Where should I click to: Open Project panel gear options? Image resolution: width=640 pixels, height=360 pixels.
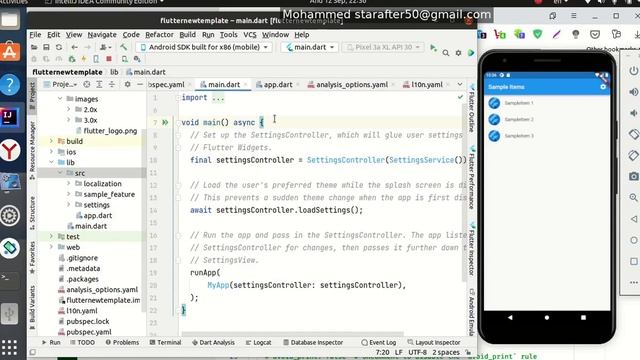click(x=127, y=84)
